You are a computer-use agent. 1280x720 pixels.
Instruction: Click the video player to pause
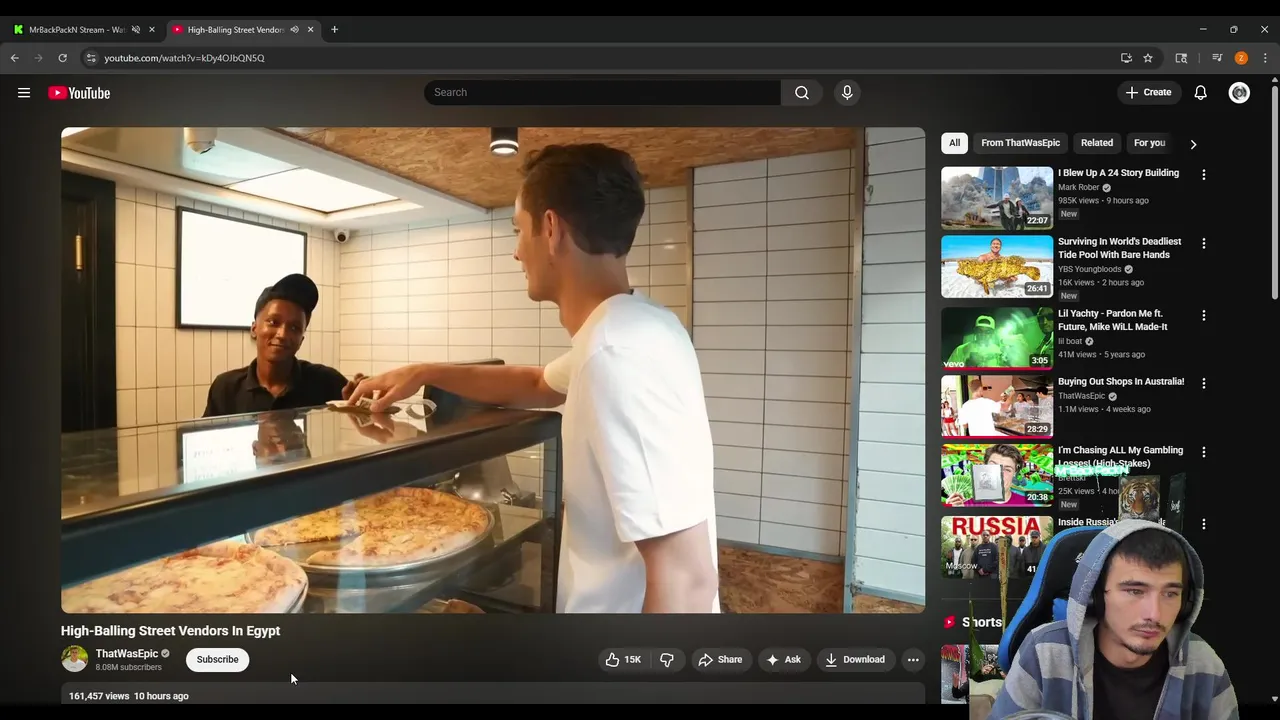(x=493, y=370)
